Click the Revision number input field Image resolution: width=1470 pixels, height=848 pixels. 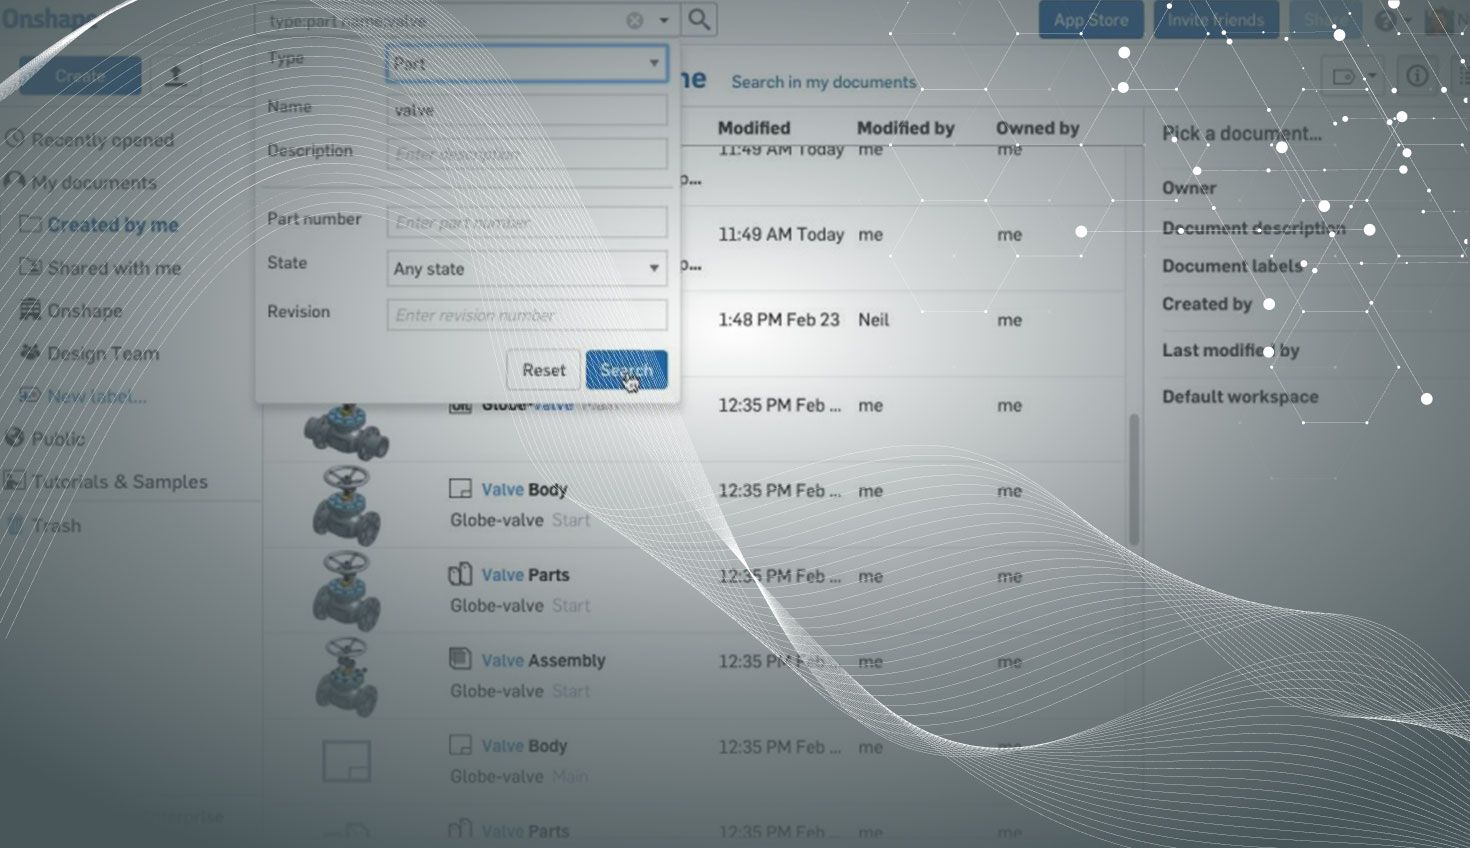(x=527, y=315)
